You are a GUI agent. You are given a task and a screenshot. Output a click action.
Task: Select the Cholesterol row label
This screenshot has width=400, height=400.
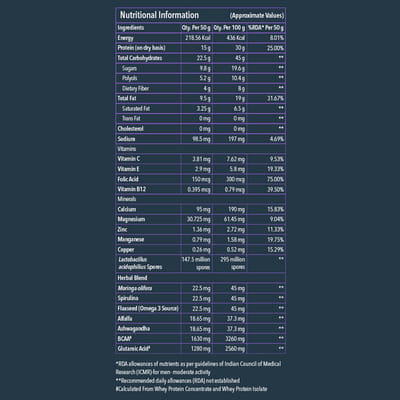click(130, 129)
